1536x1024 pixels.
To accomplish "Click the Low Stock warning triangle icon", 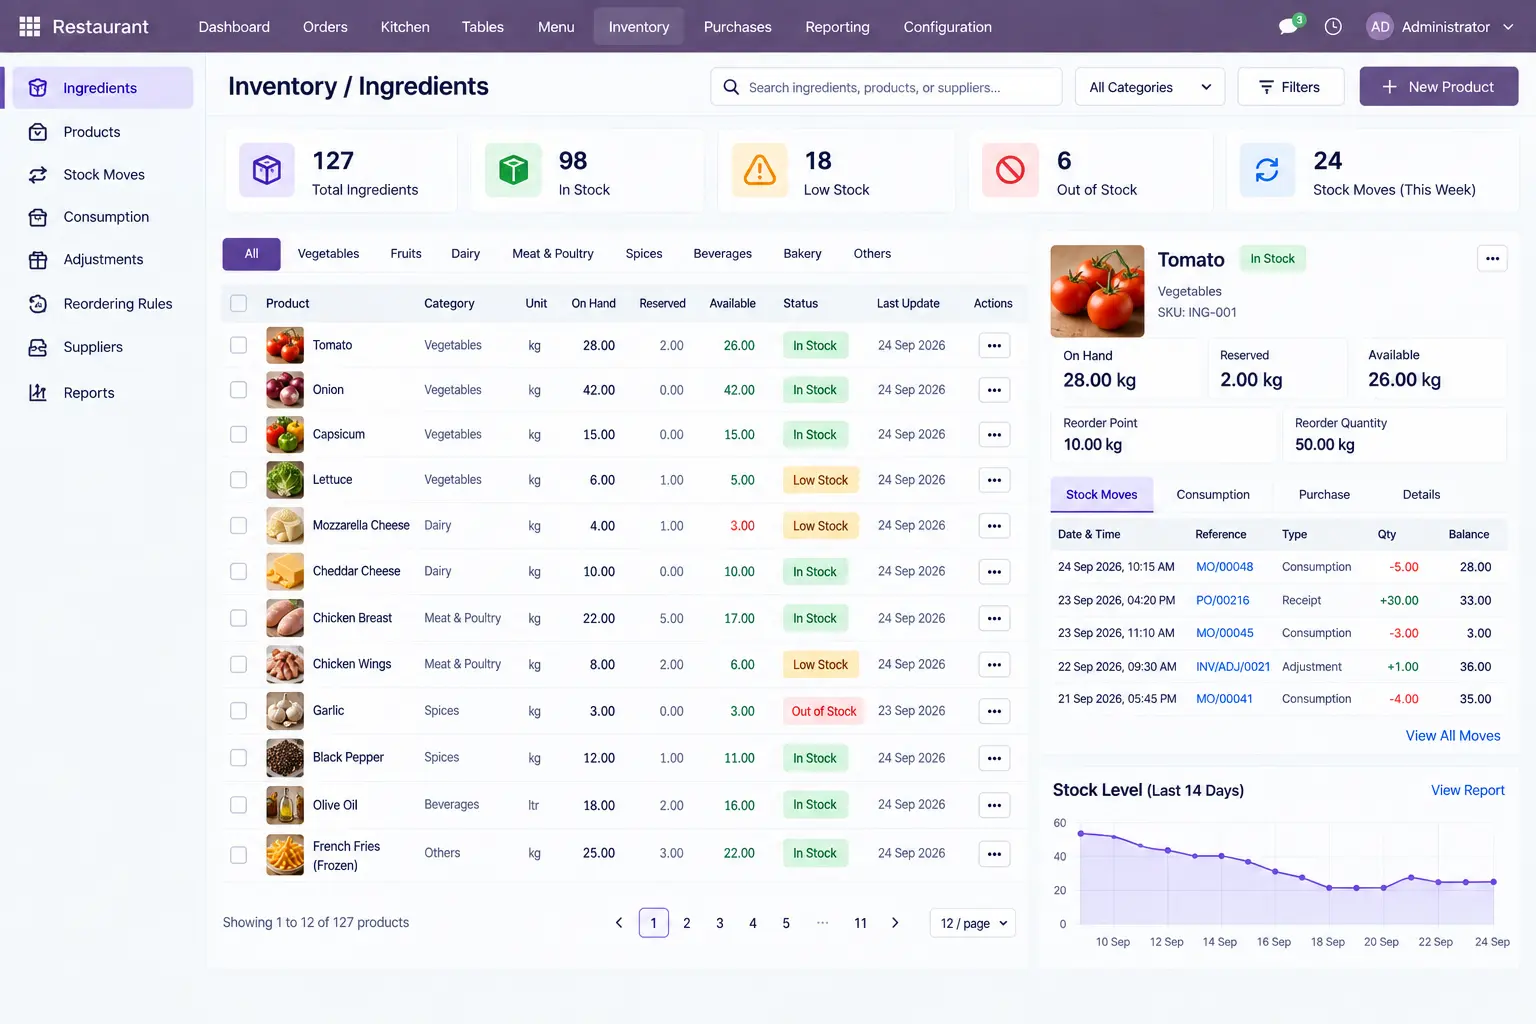I will pos(760,170).
